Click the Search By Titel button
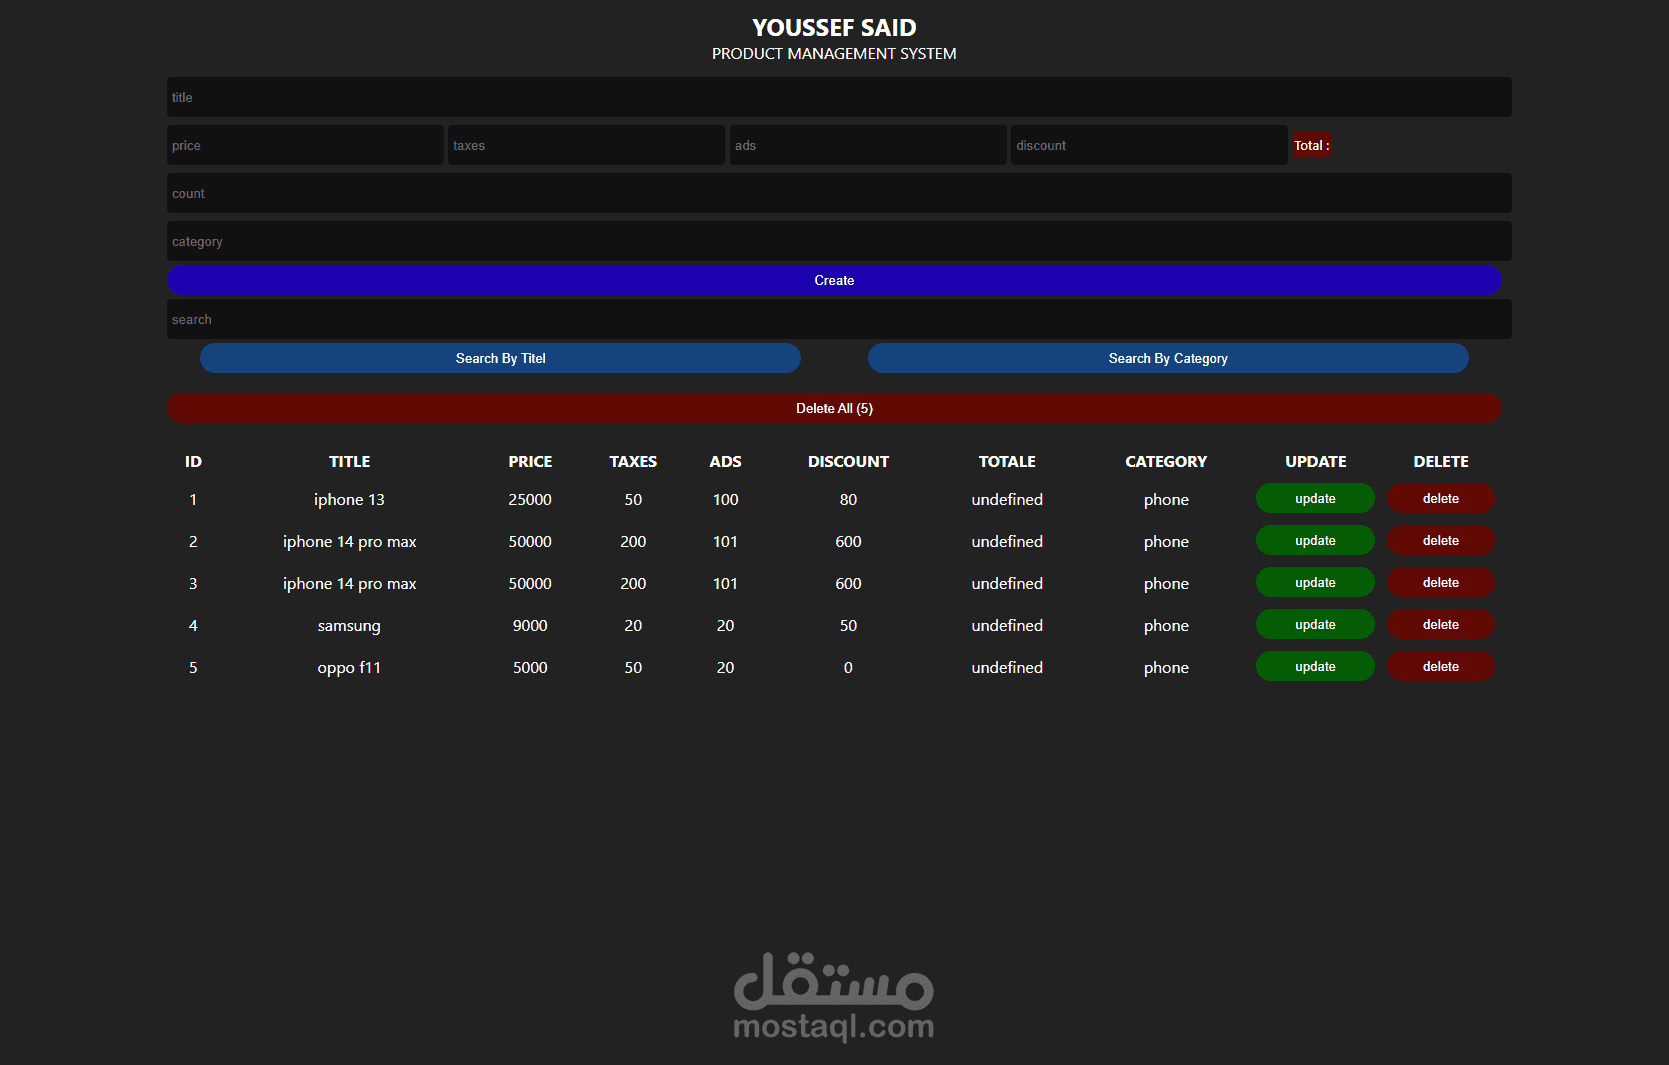This screenshot has height=1065, width=1669. pos(500,358)
